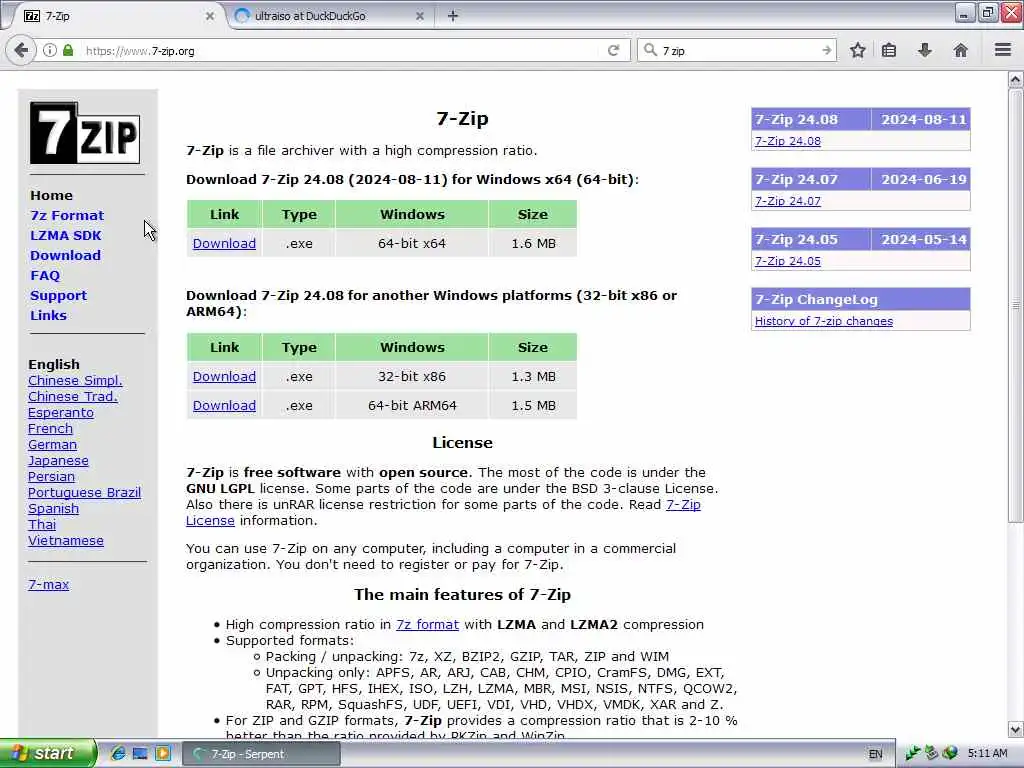The image size is (1024, 768).
Task: Submit search with the go arrow
Action: tap(826, 50)
